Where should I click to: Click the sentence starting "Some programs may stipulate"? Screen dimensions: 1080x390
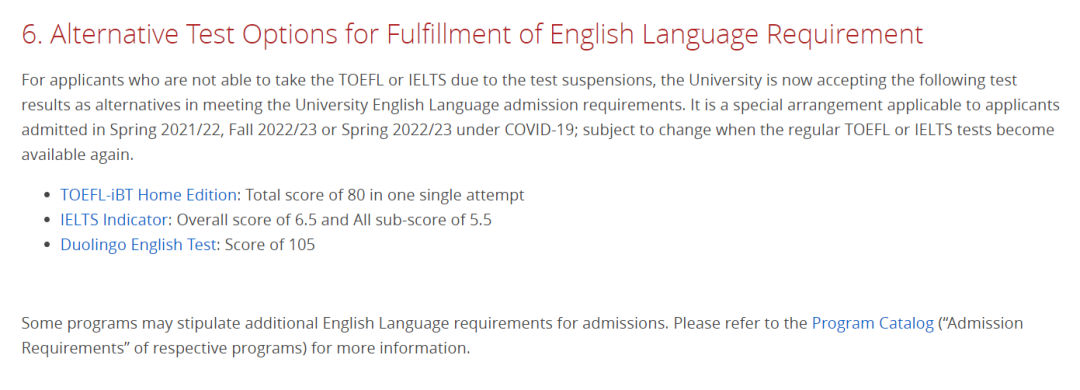(522, 336)
